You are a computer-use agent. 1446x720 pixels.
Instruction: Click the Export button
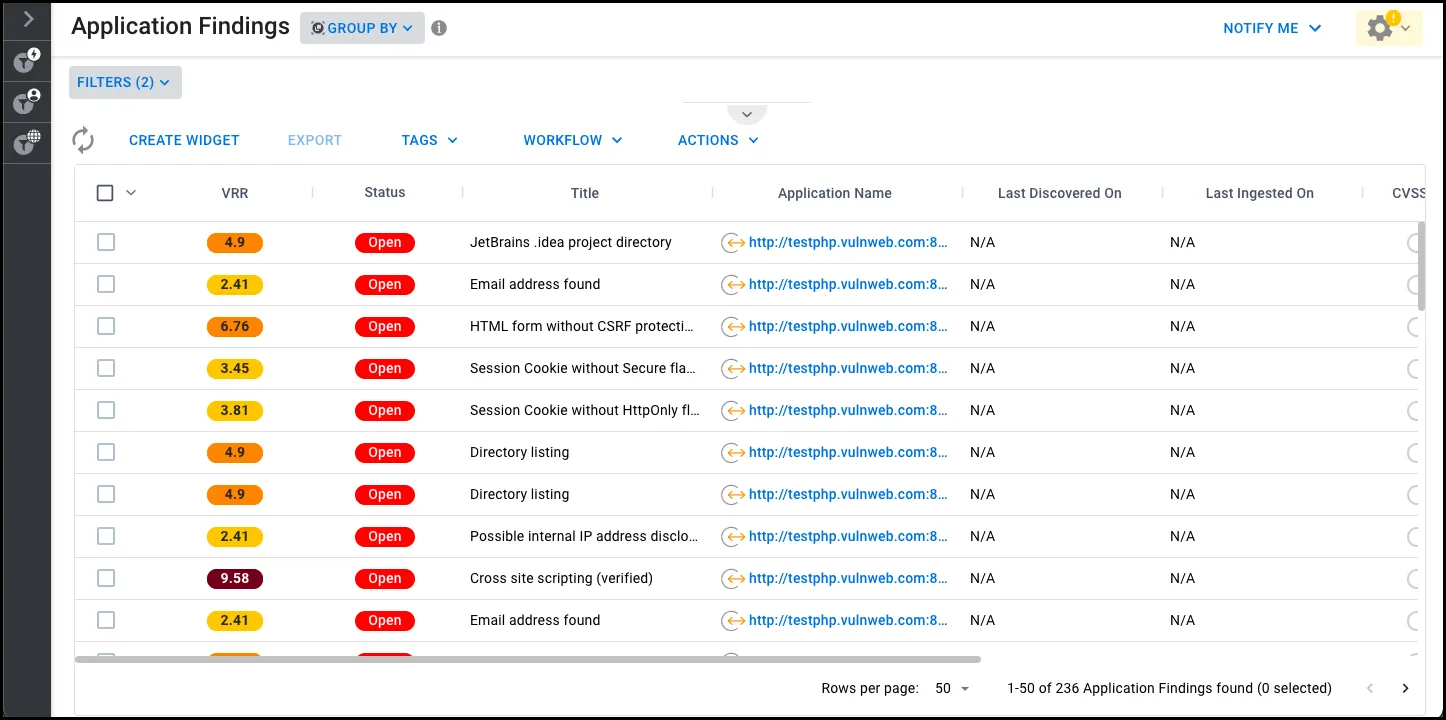click(x=315, y=140)
